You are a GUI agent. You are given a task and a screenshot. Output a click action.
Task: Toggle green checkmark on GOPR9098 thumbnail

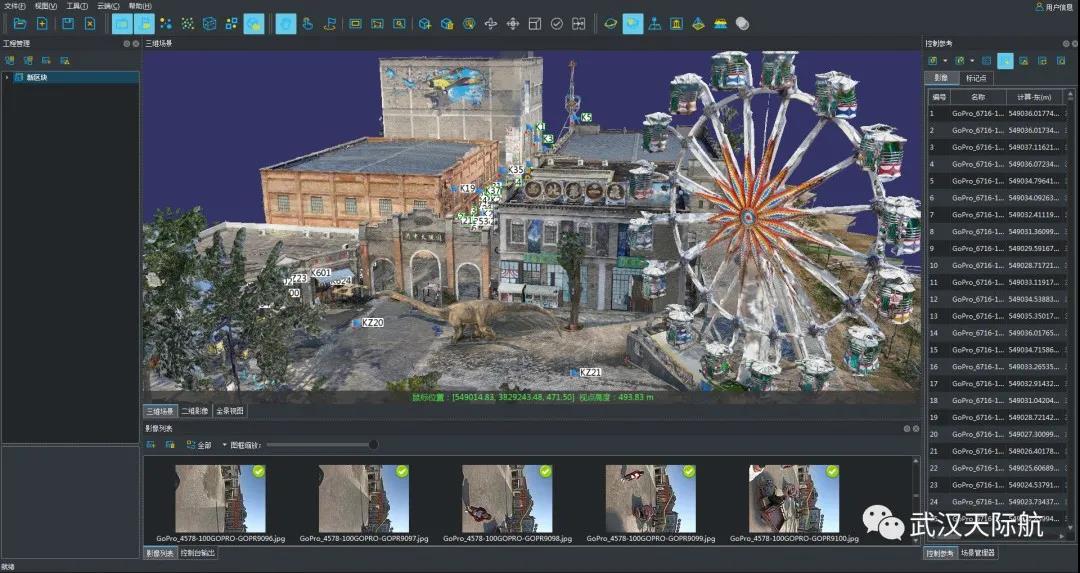545,471
